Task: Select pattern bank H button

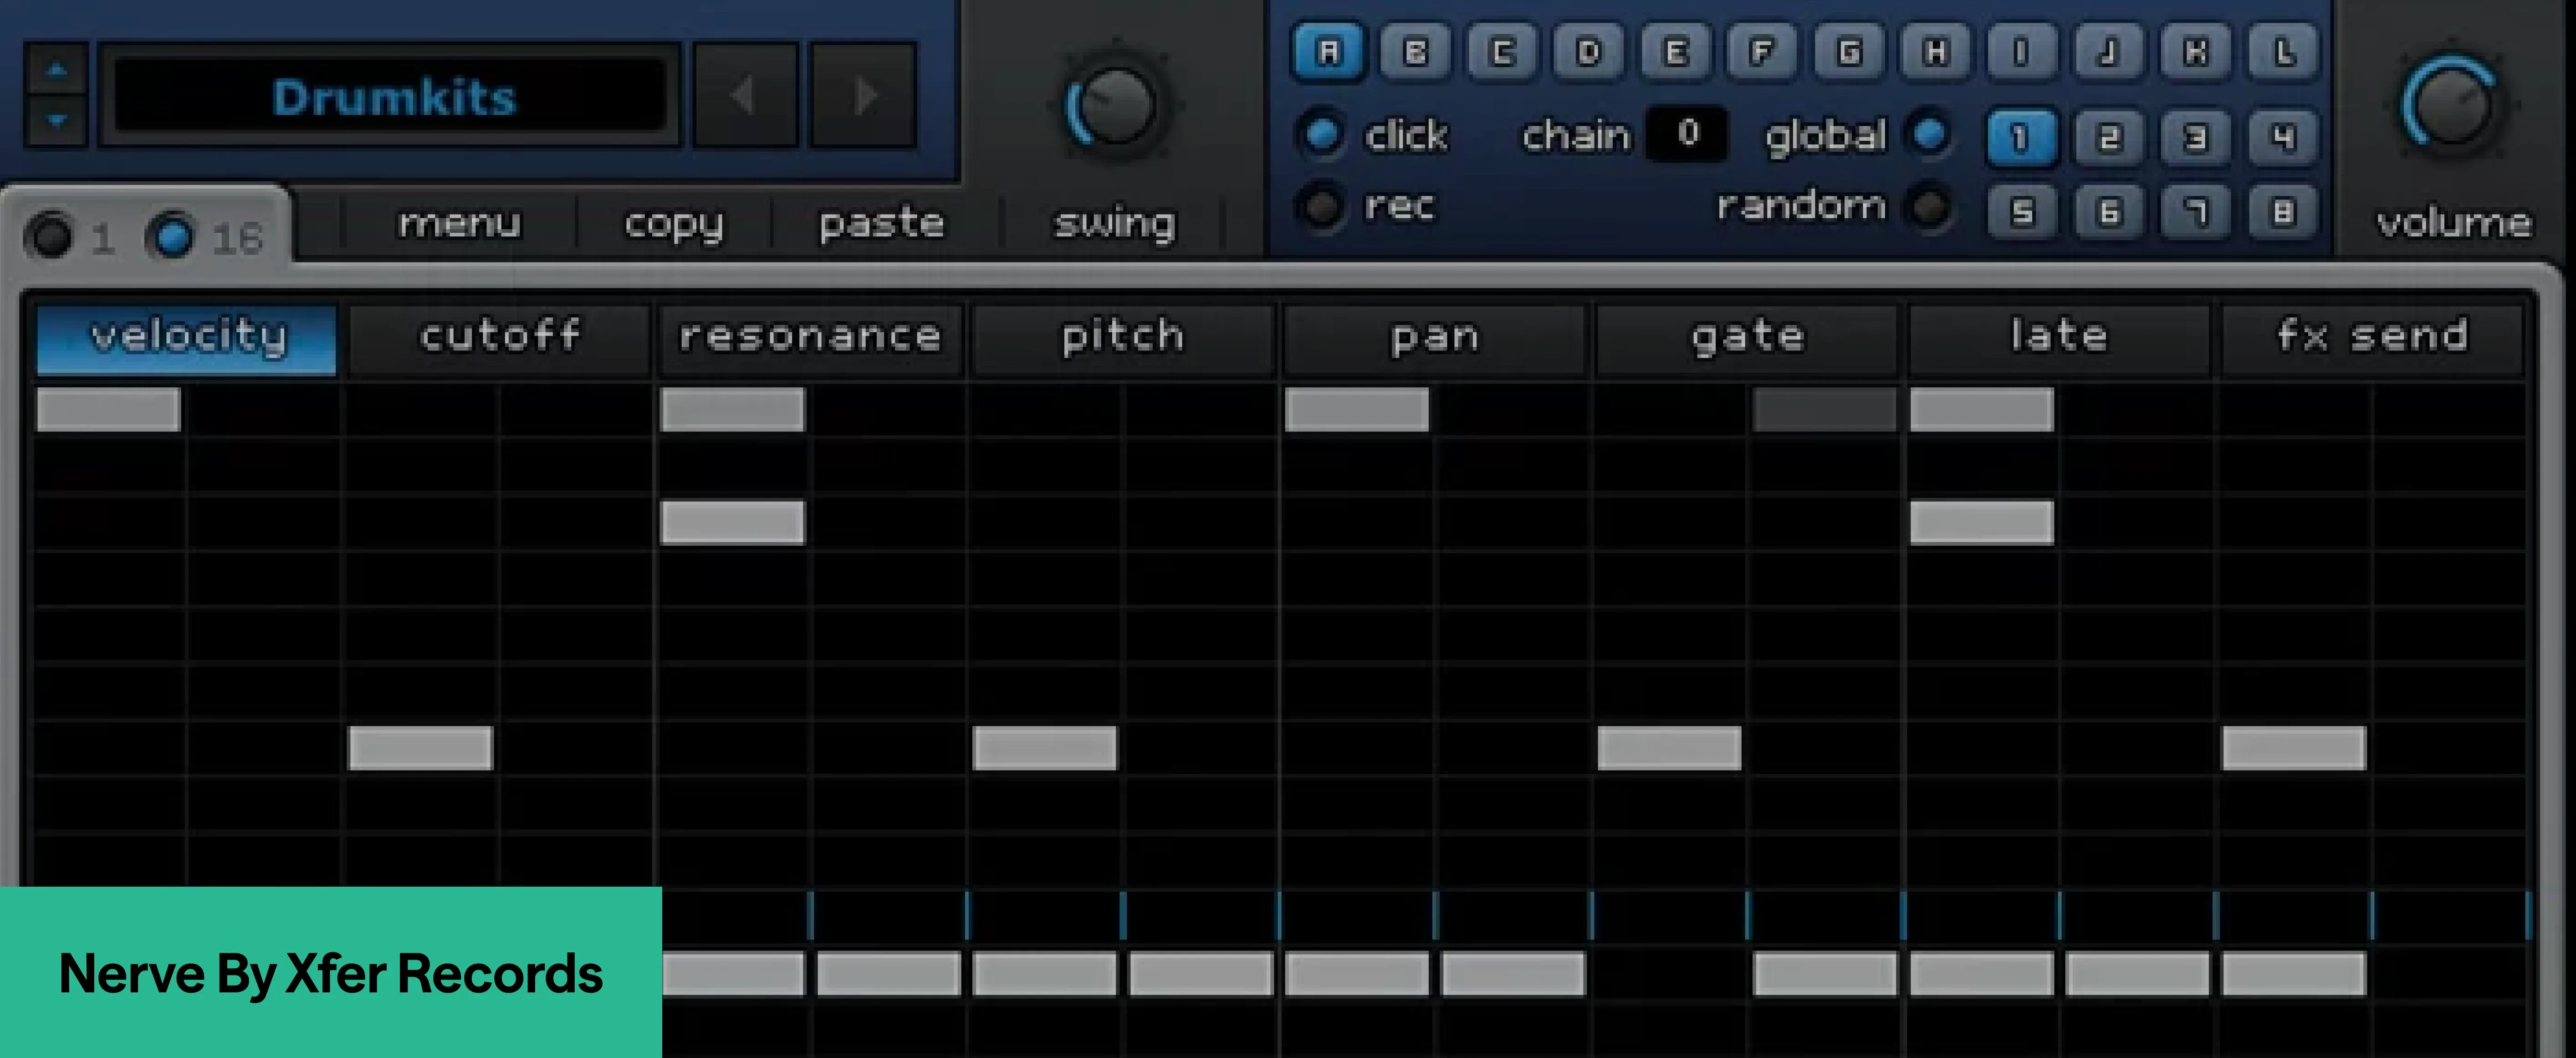Action: point(1936,51)
